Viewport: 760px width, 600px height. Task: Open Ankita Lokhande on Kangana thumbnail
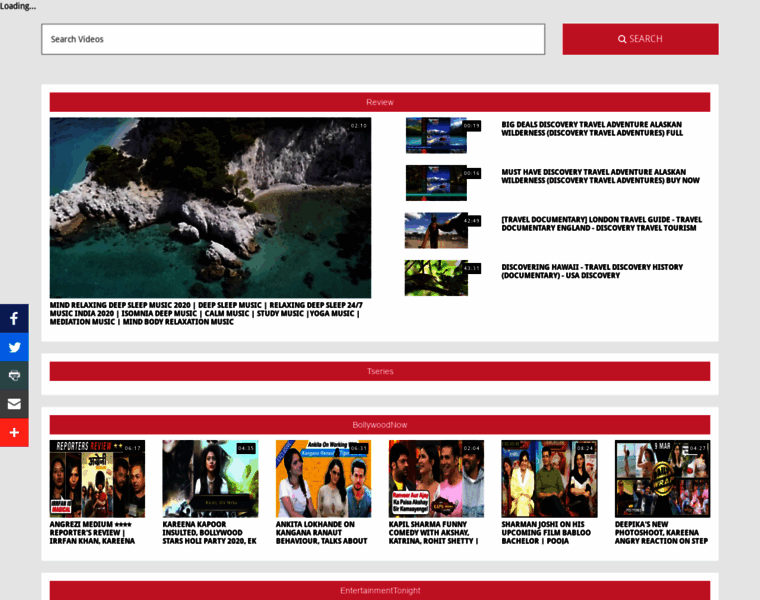tap(323, 479)
